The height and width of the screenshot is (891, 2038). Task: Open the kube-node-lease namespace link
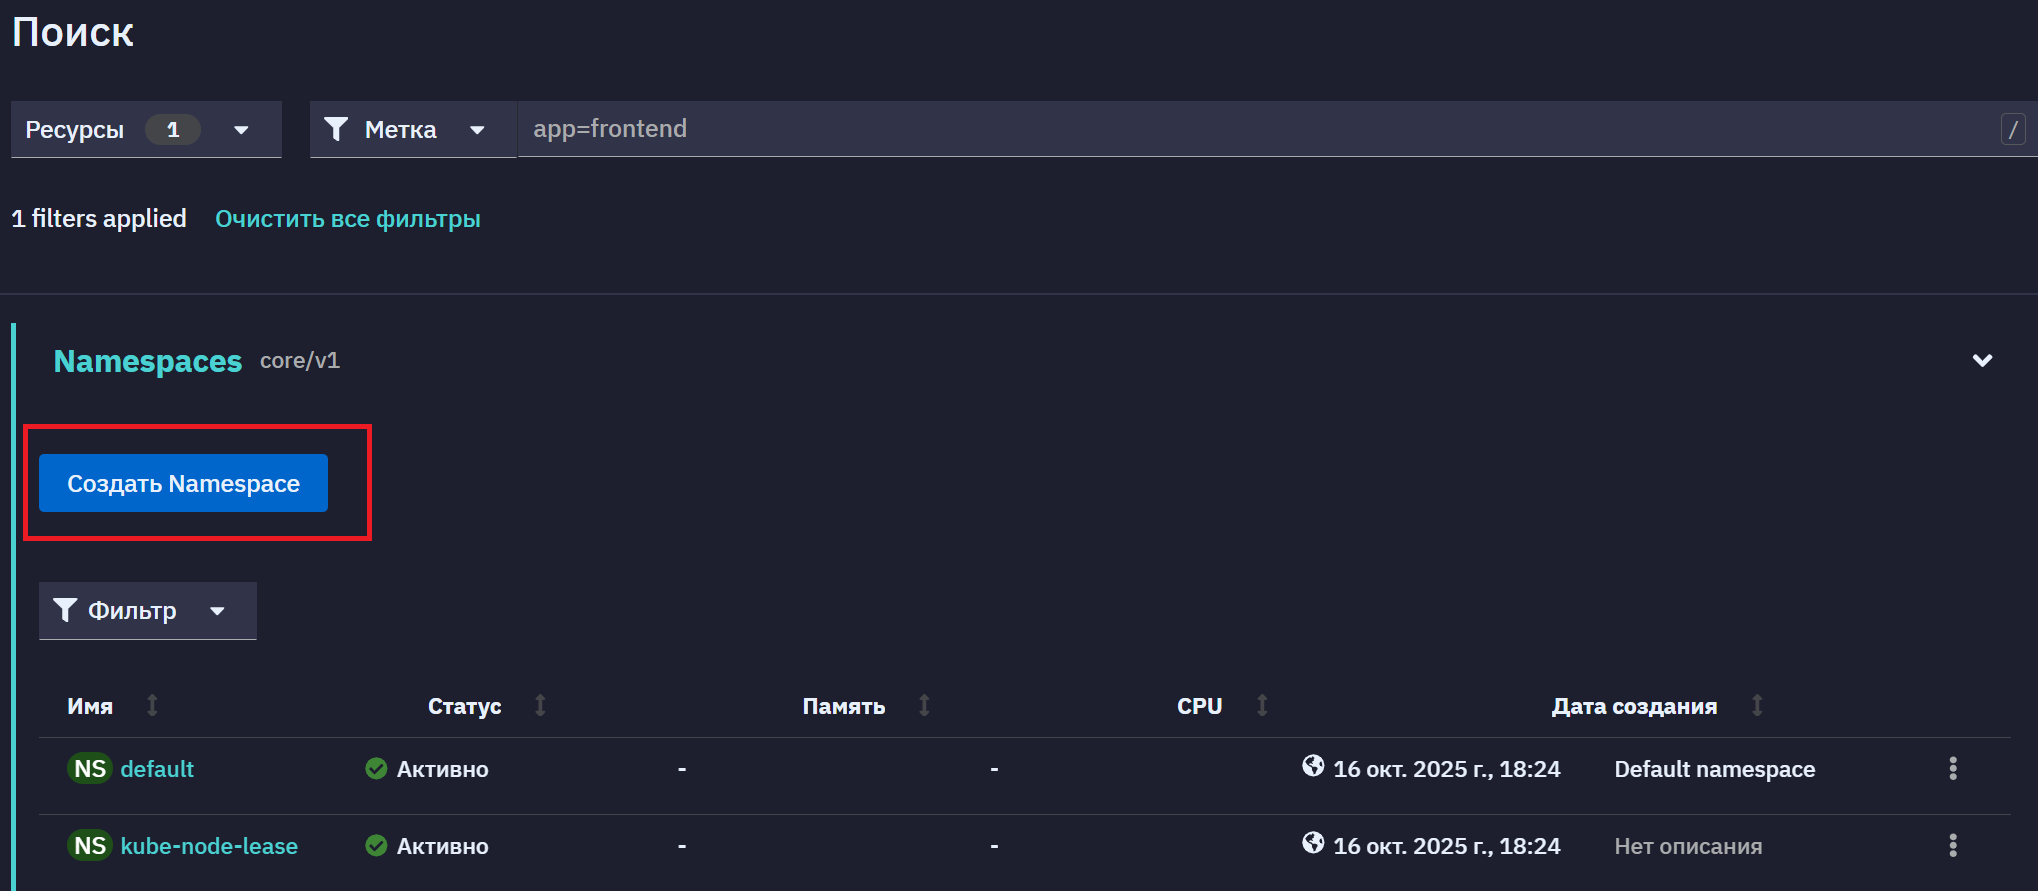(209, 846)
